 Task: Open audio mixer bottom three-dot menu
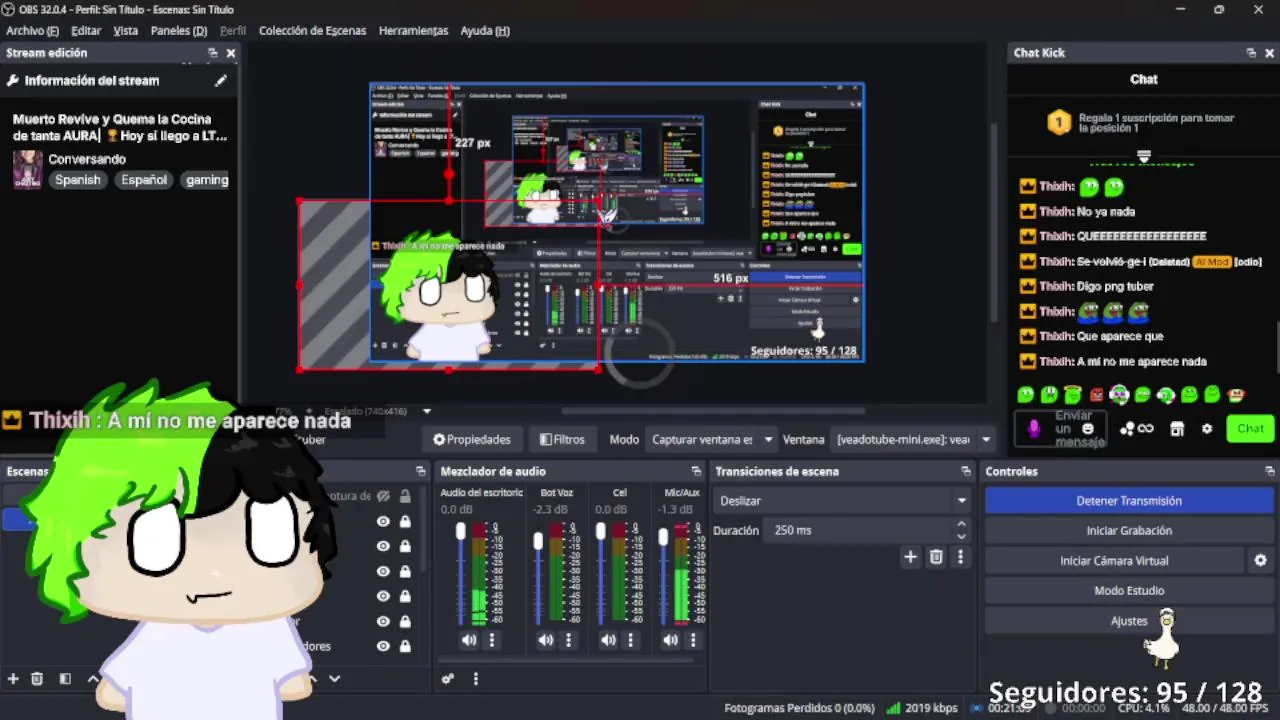(475, 678)
